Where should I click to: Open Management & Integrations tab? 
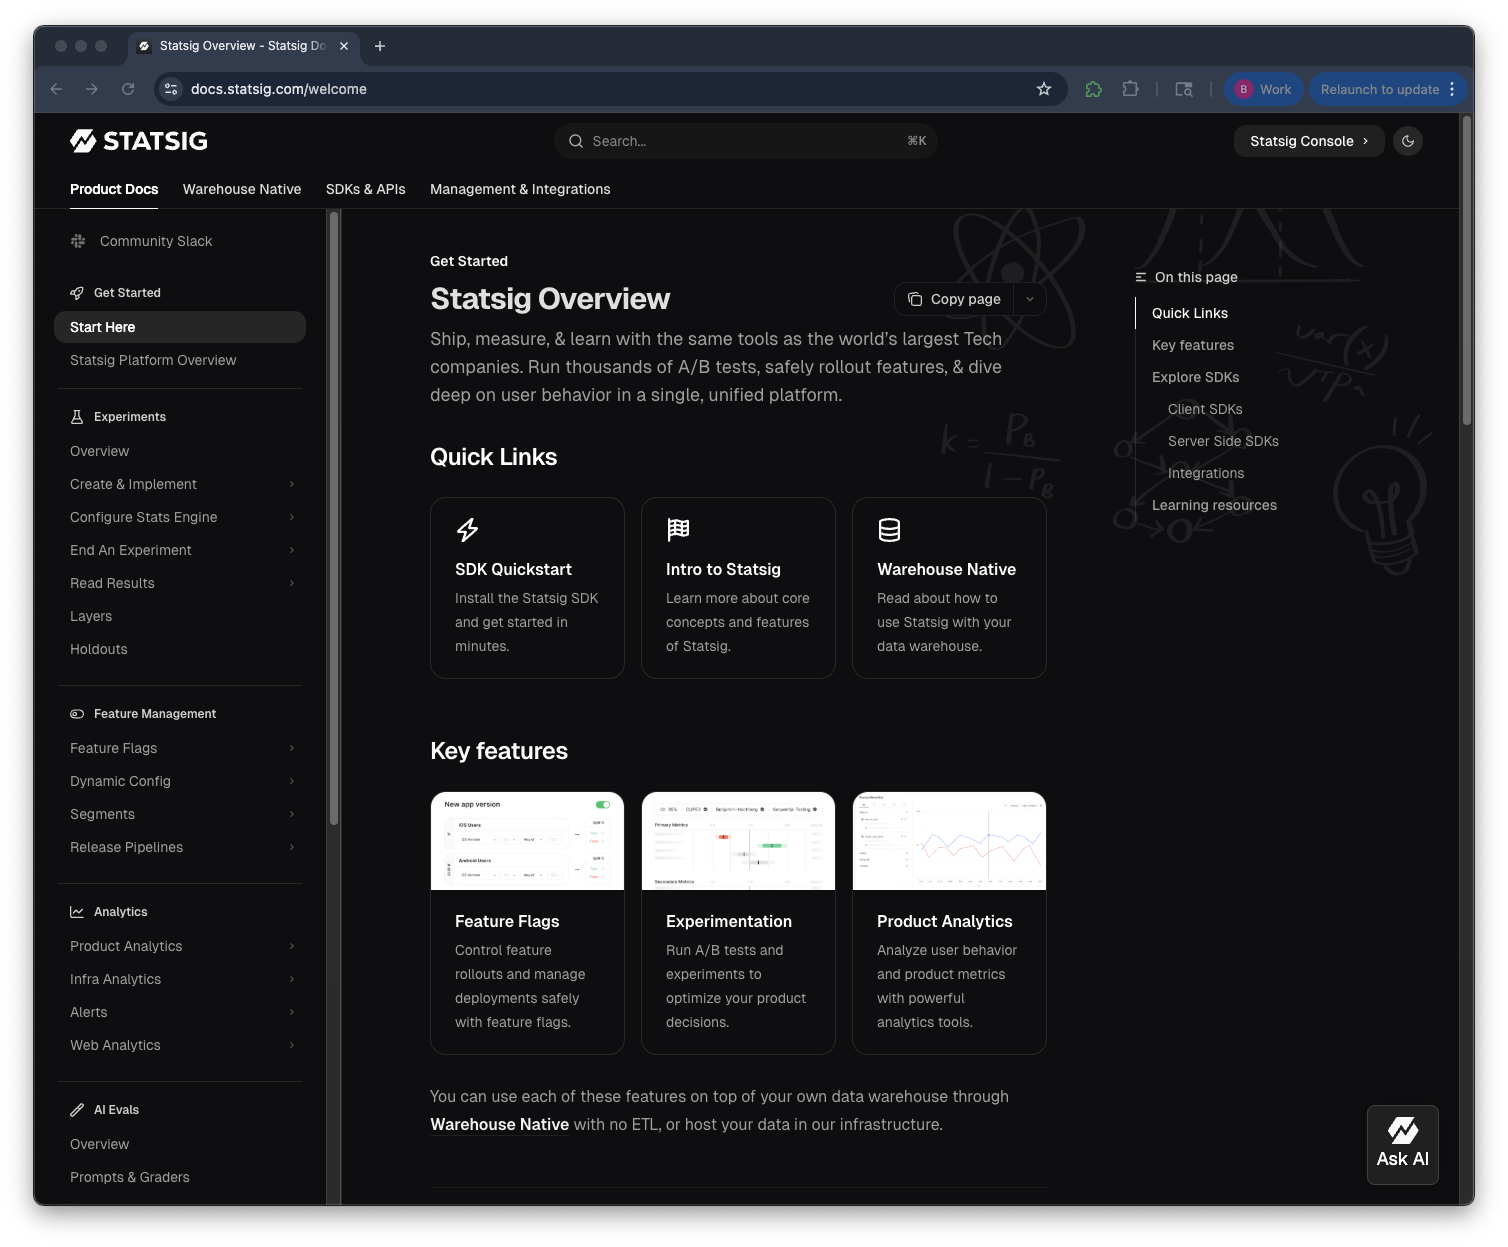pyautogui.click(x=520, y=189)
